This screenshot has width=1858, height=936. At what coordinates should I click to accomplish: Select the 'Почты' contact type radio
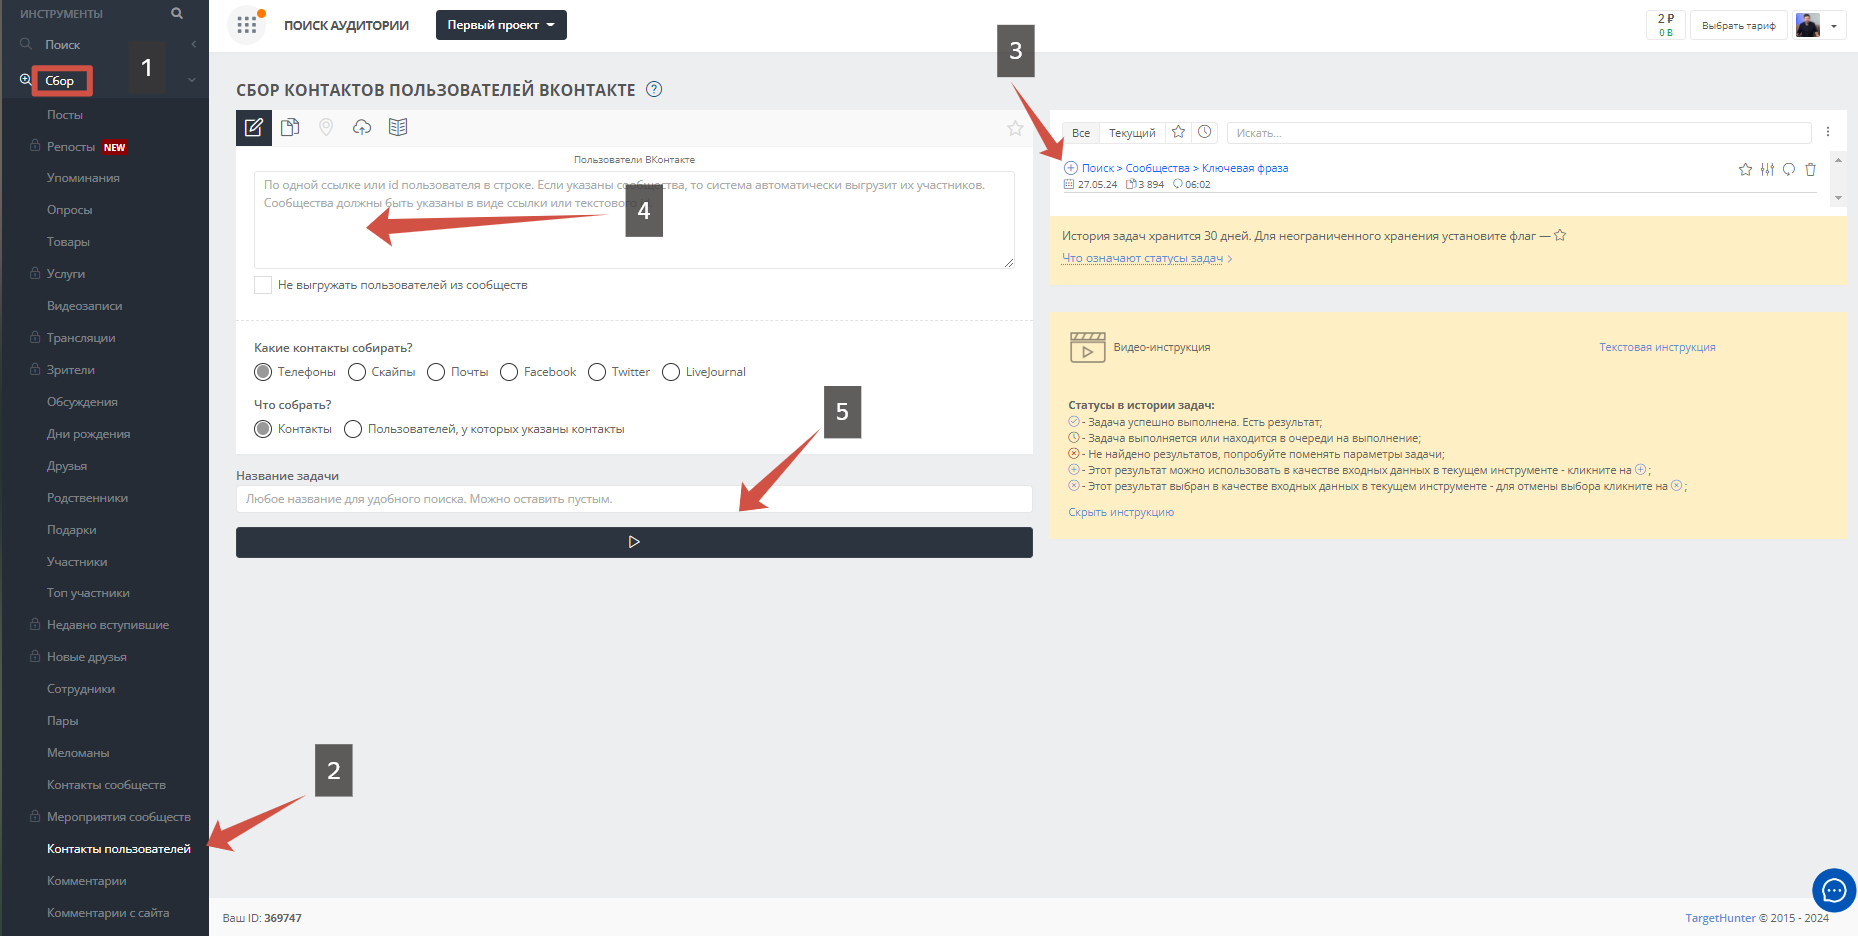click(436, 372)
